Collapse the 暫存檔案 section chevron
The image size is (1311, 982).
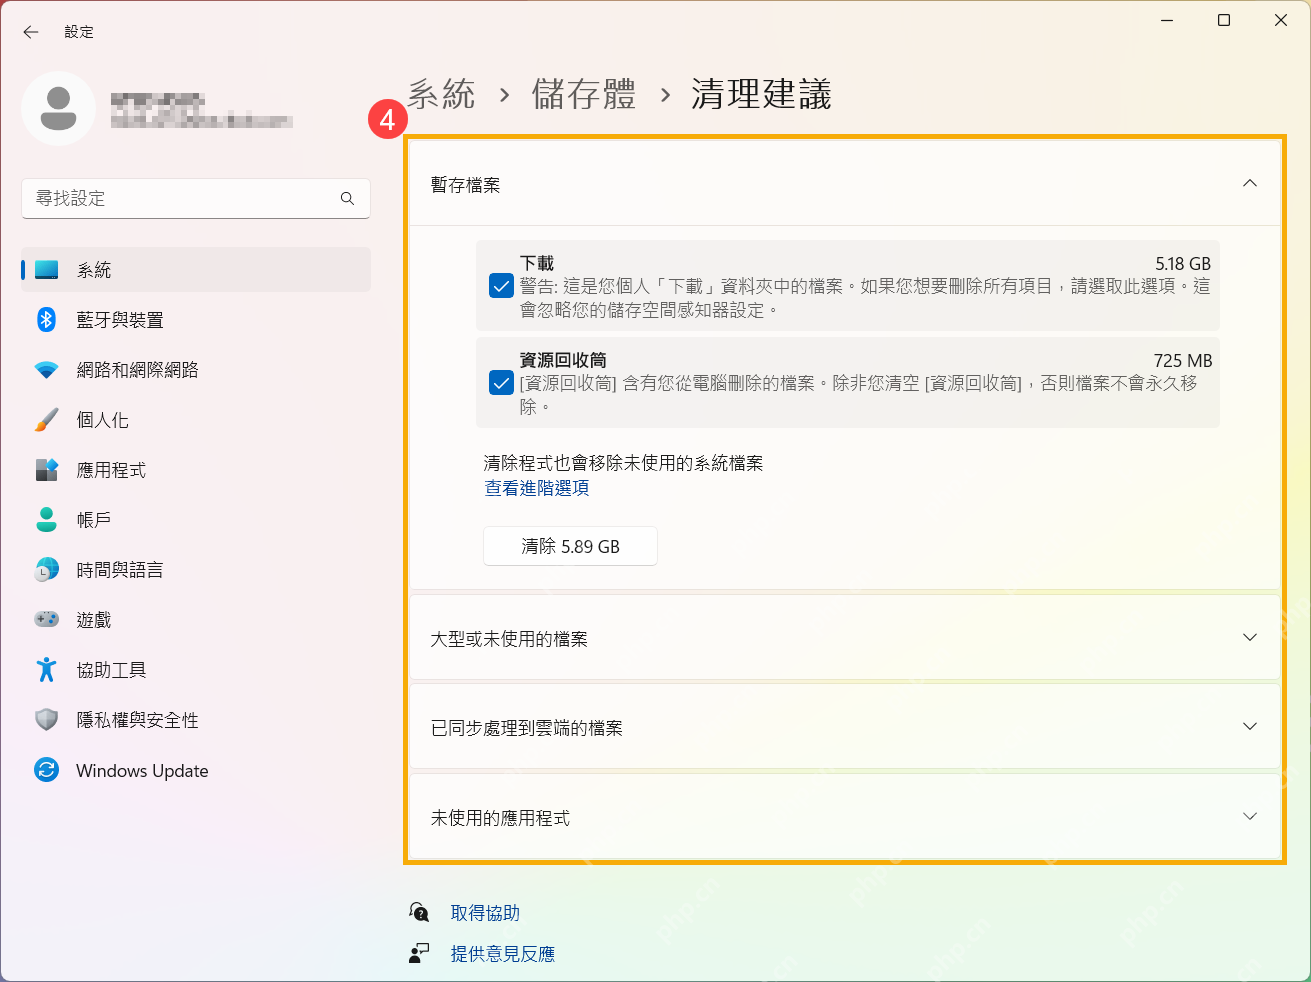1250,184
